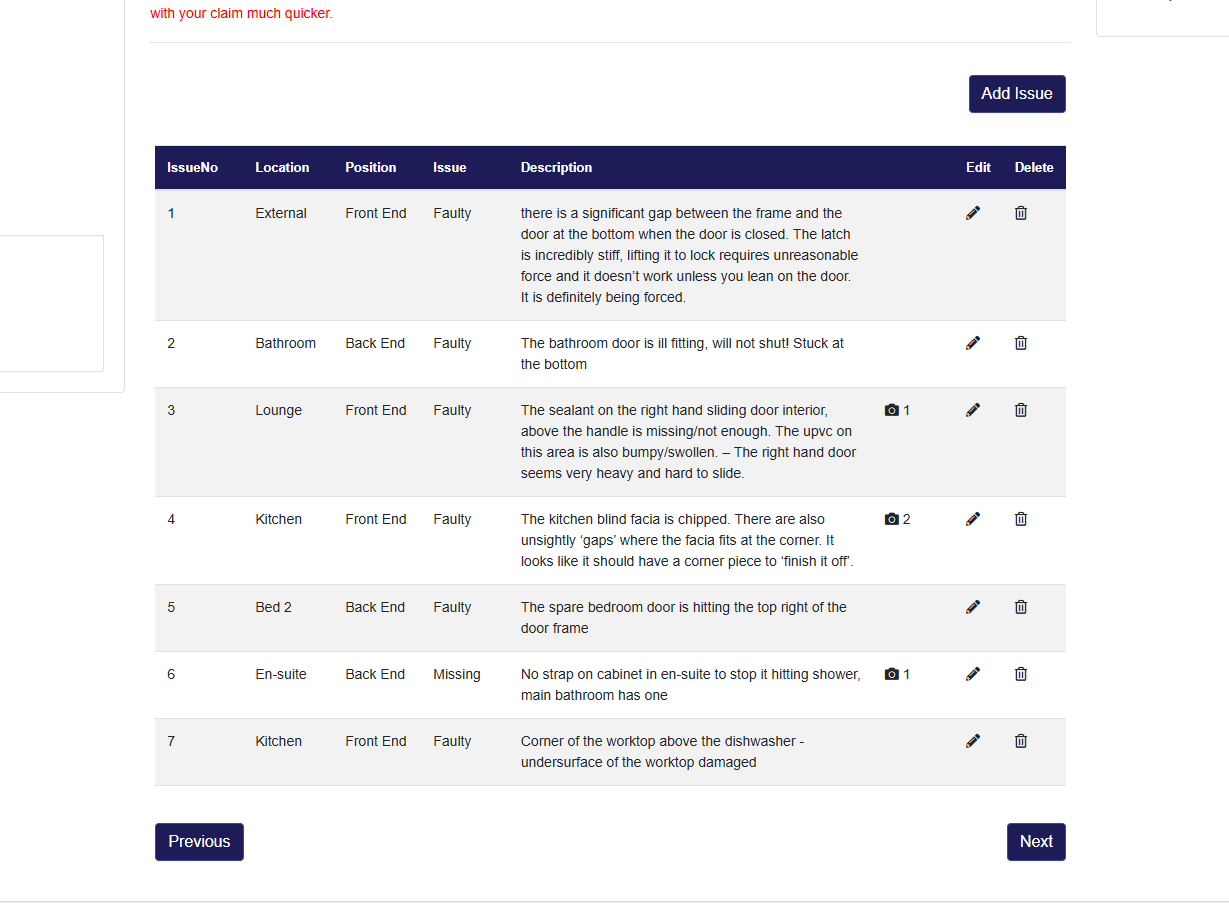The image size is (1229, 903).
Task: Click the Add Issue button
Action: click(1016, 94)
